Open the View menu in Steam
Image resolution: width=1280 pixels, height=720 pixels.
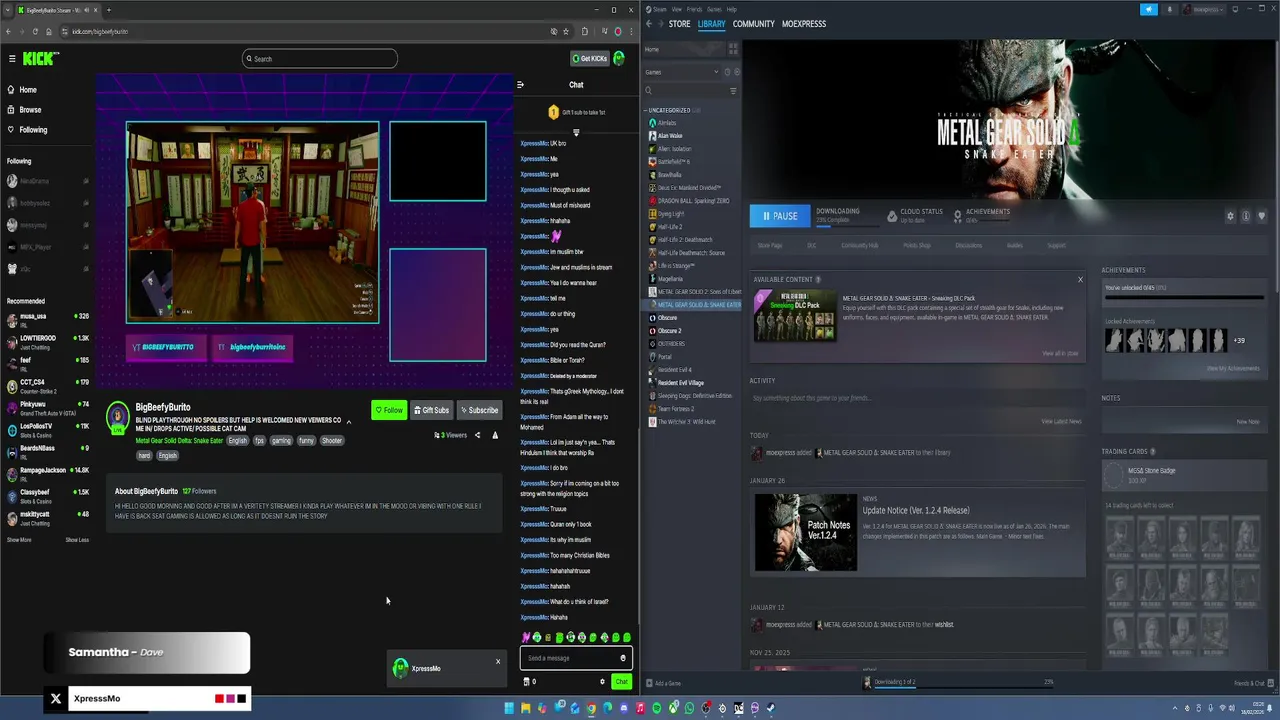click(677, 9)
